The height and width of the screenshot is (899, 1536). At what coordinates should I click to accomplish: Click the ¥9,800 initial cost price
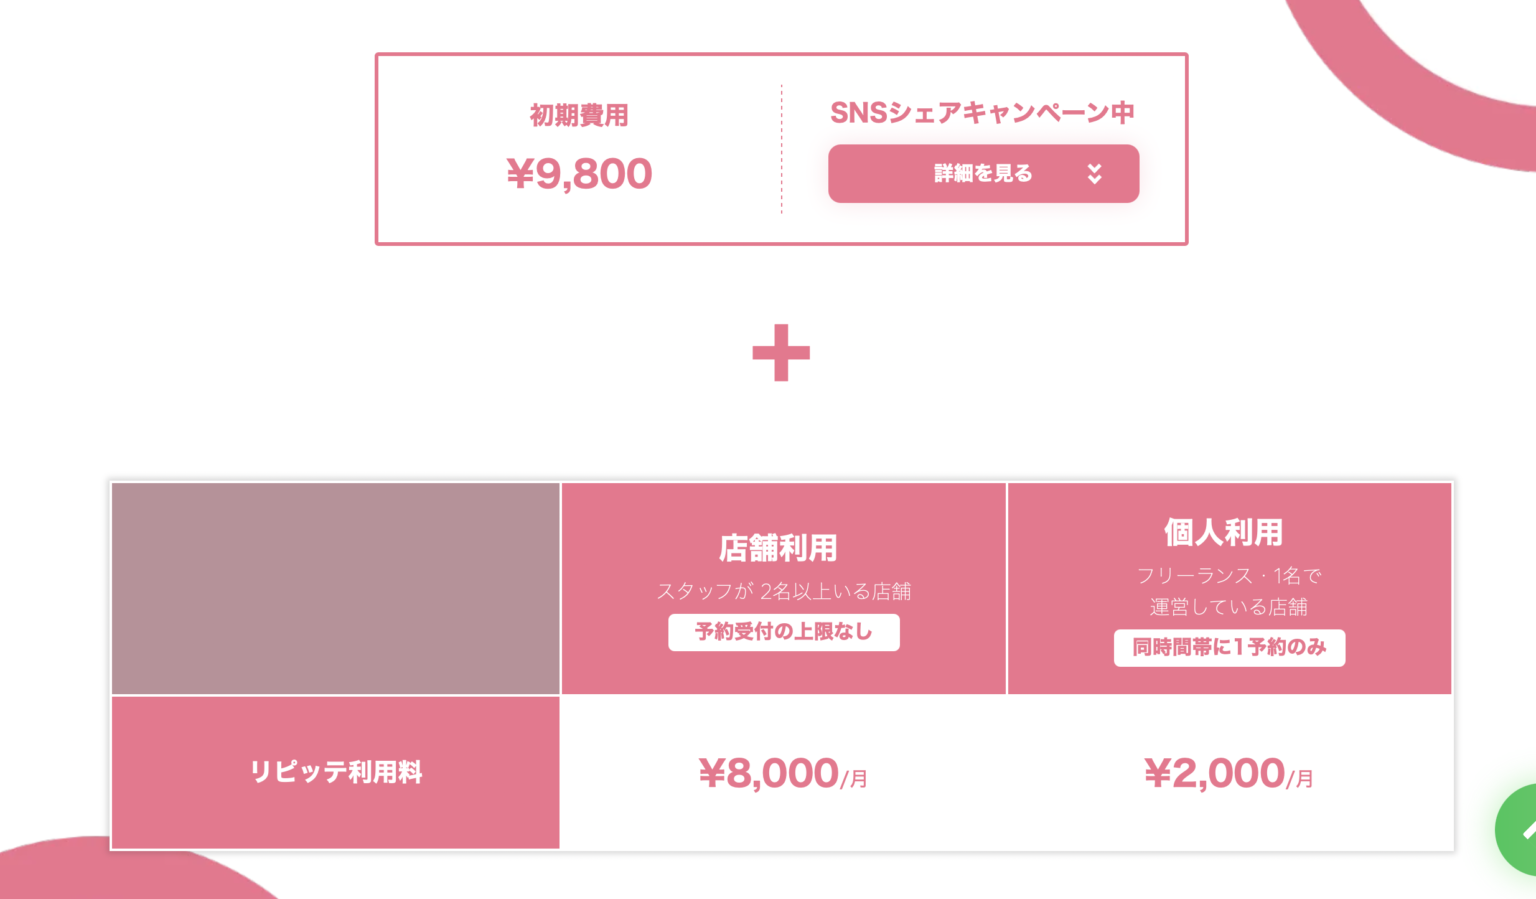pos(579,174)
